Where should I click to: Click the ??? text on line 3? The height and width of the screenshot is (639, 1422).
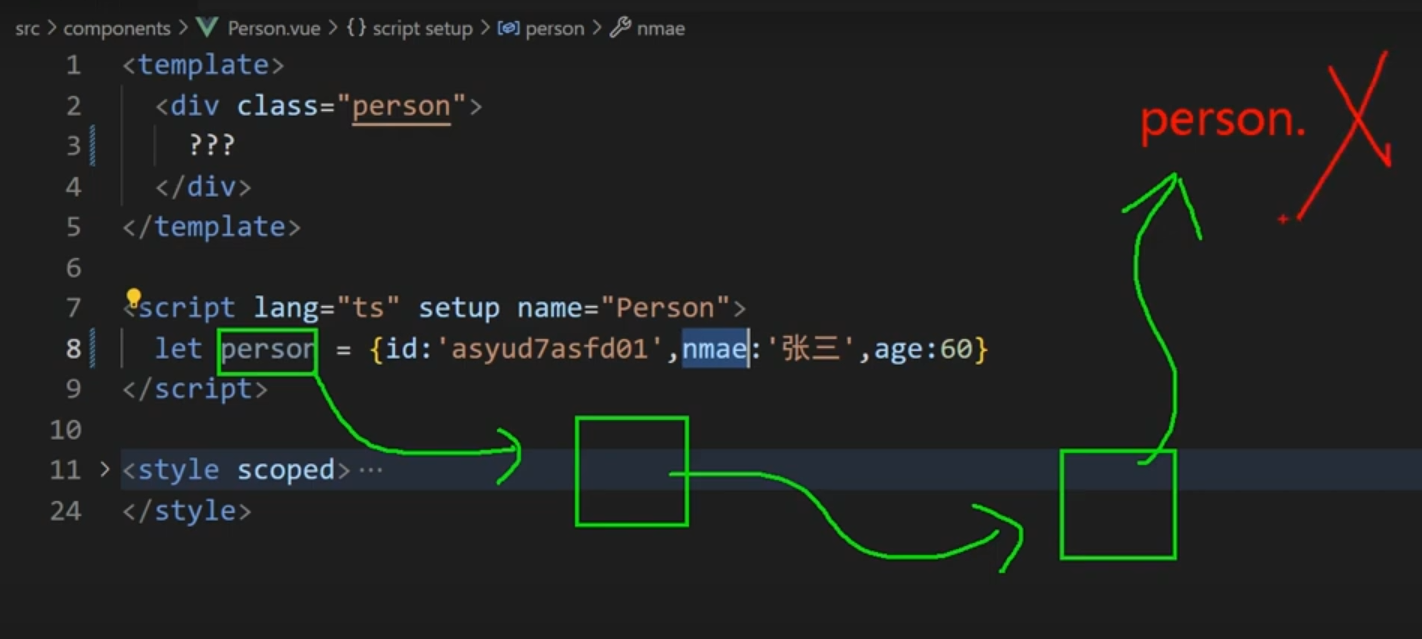pyautogui.click(x=211, y=146)
